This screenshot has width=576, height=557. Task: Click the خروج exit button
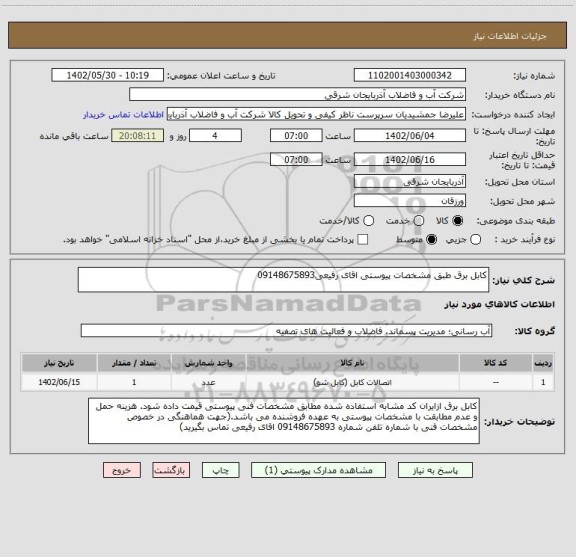[x=122, y=470]
